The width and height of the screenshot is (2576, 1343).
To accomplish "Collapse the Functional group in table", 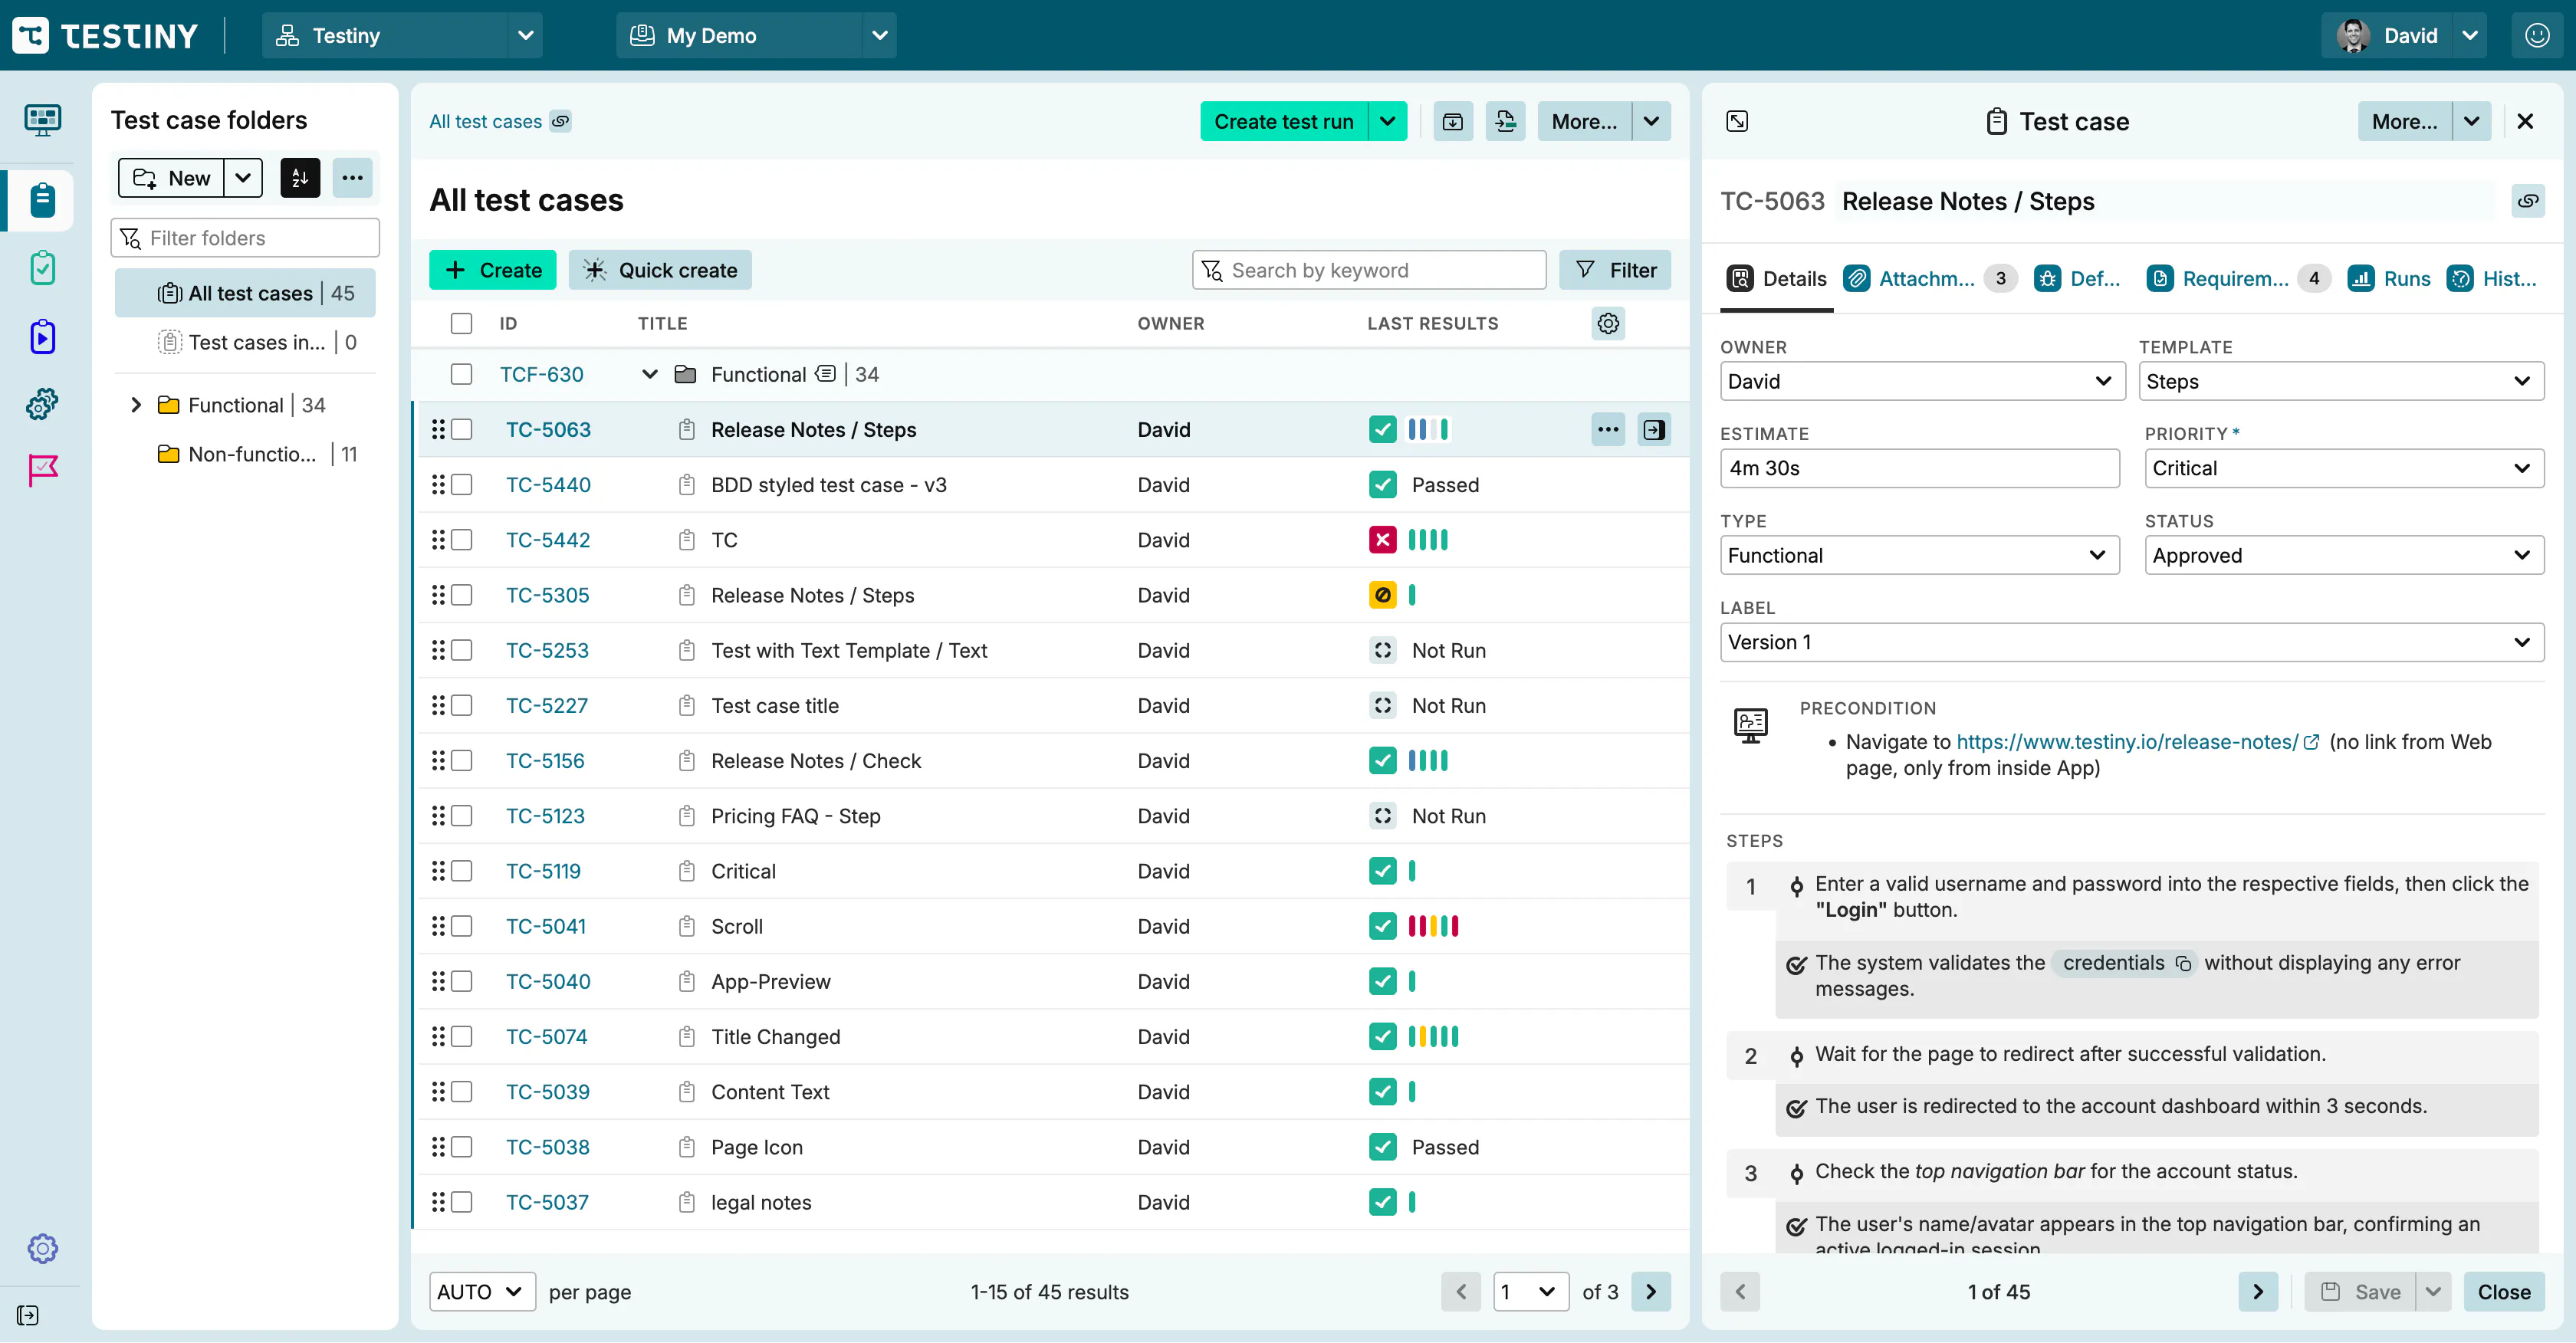I will [650, 374].
